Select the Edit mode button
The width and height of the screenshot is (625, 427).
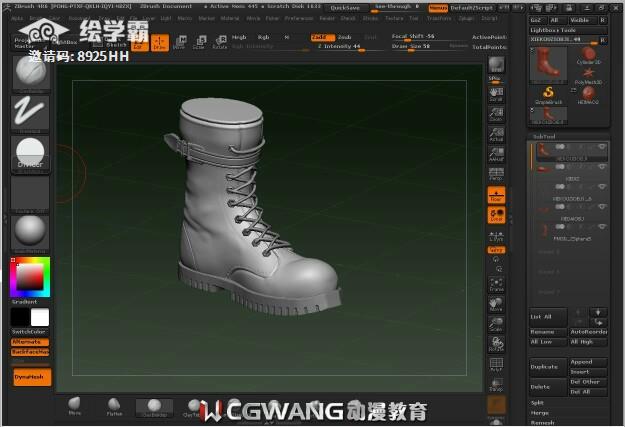[139, 43]
